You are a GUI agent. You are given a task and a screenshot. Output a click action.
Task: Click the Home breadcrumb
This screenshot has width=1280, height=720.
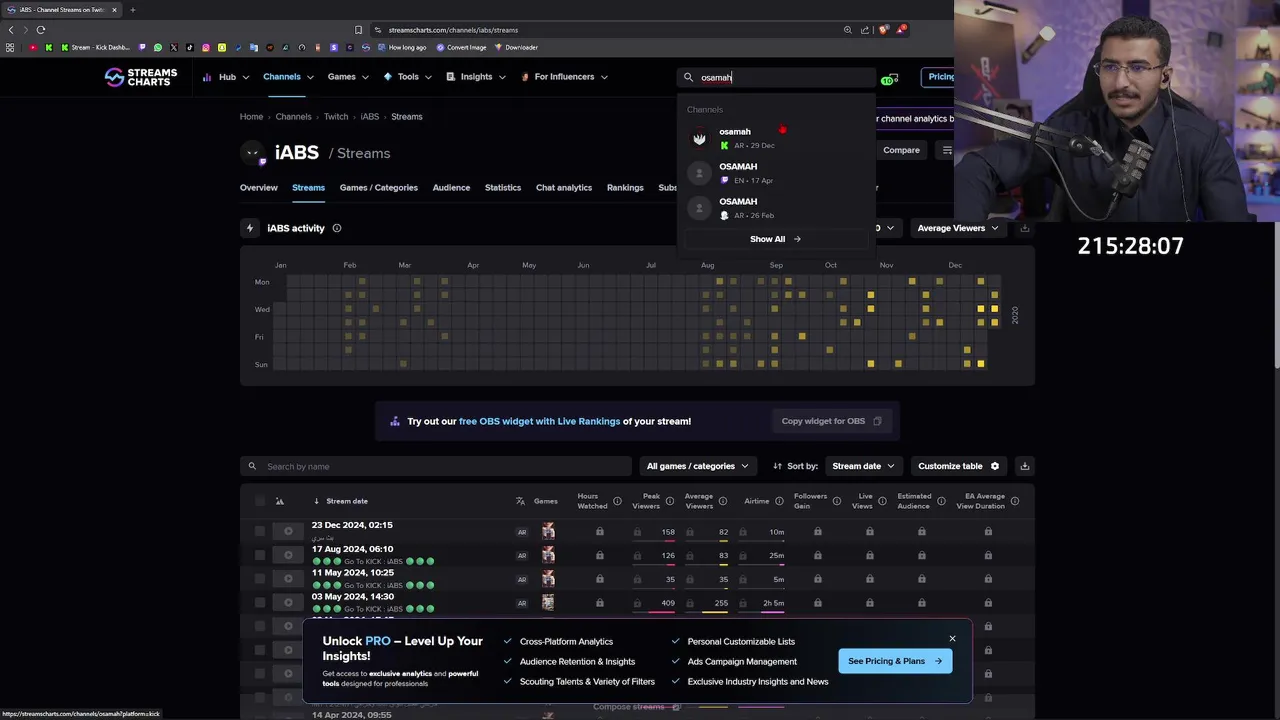tap(251, 117)
